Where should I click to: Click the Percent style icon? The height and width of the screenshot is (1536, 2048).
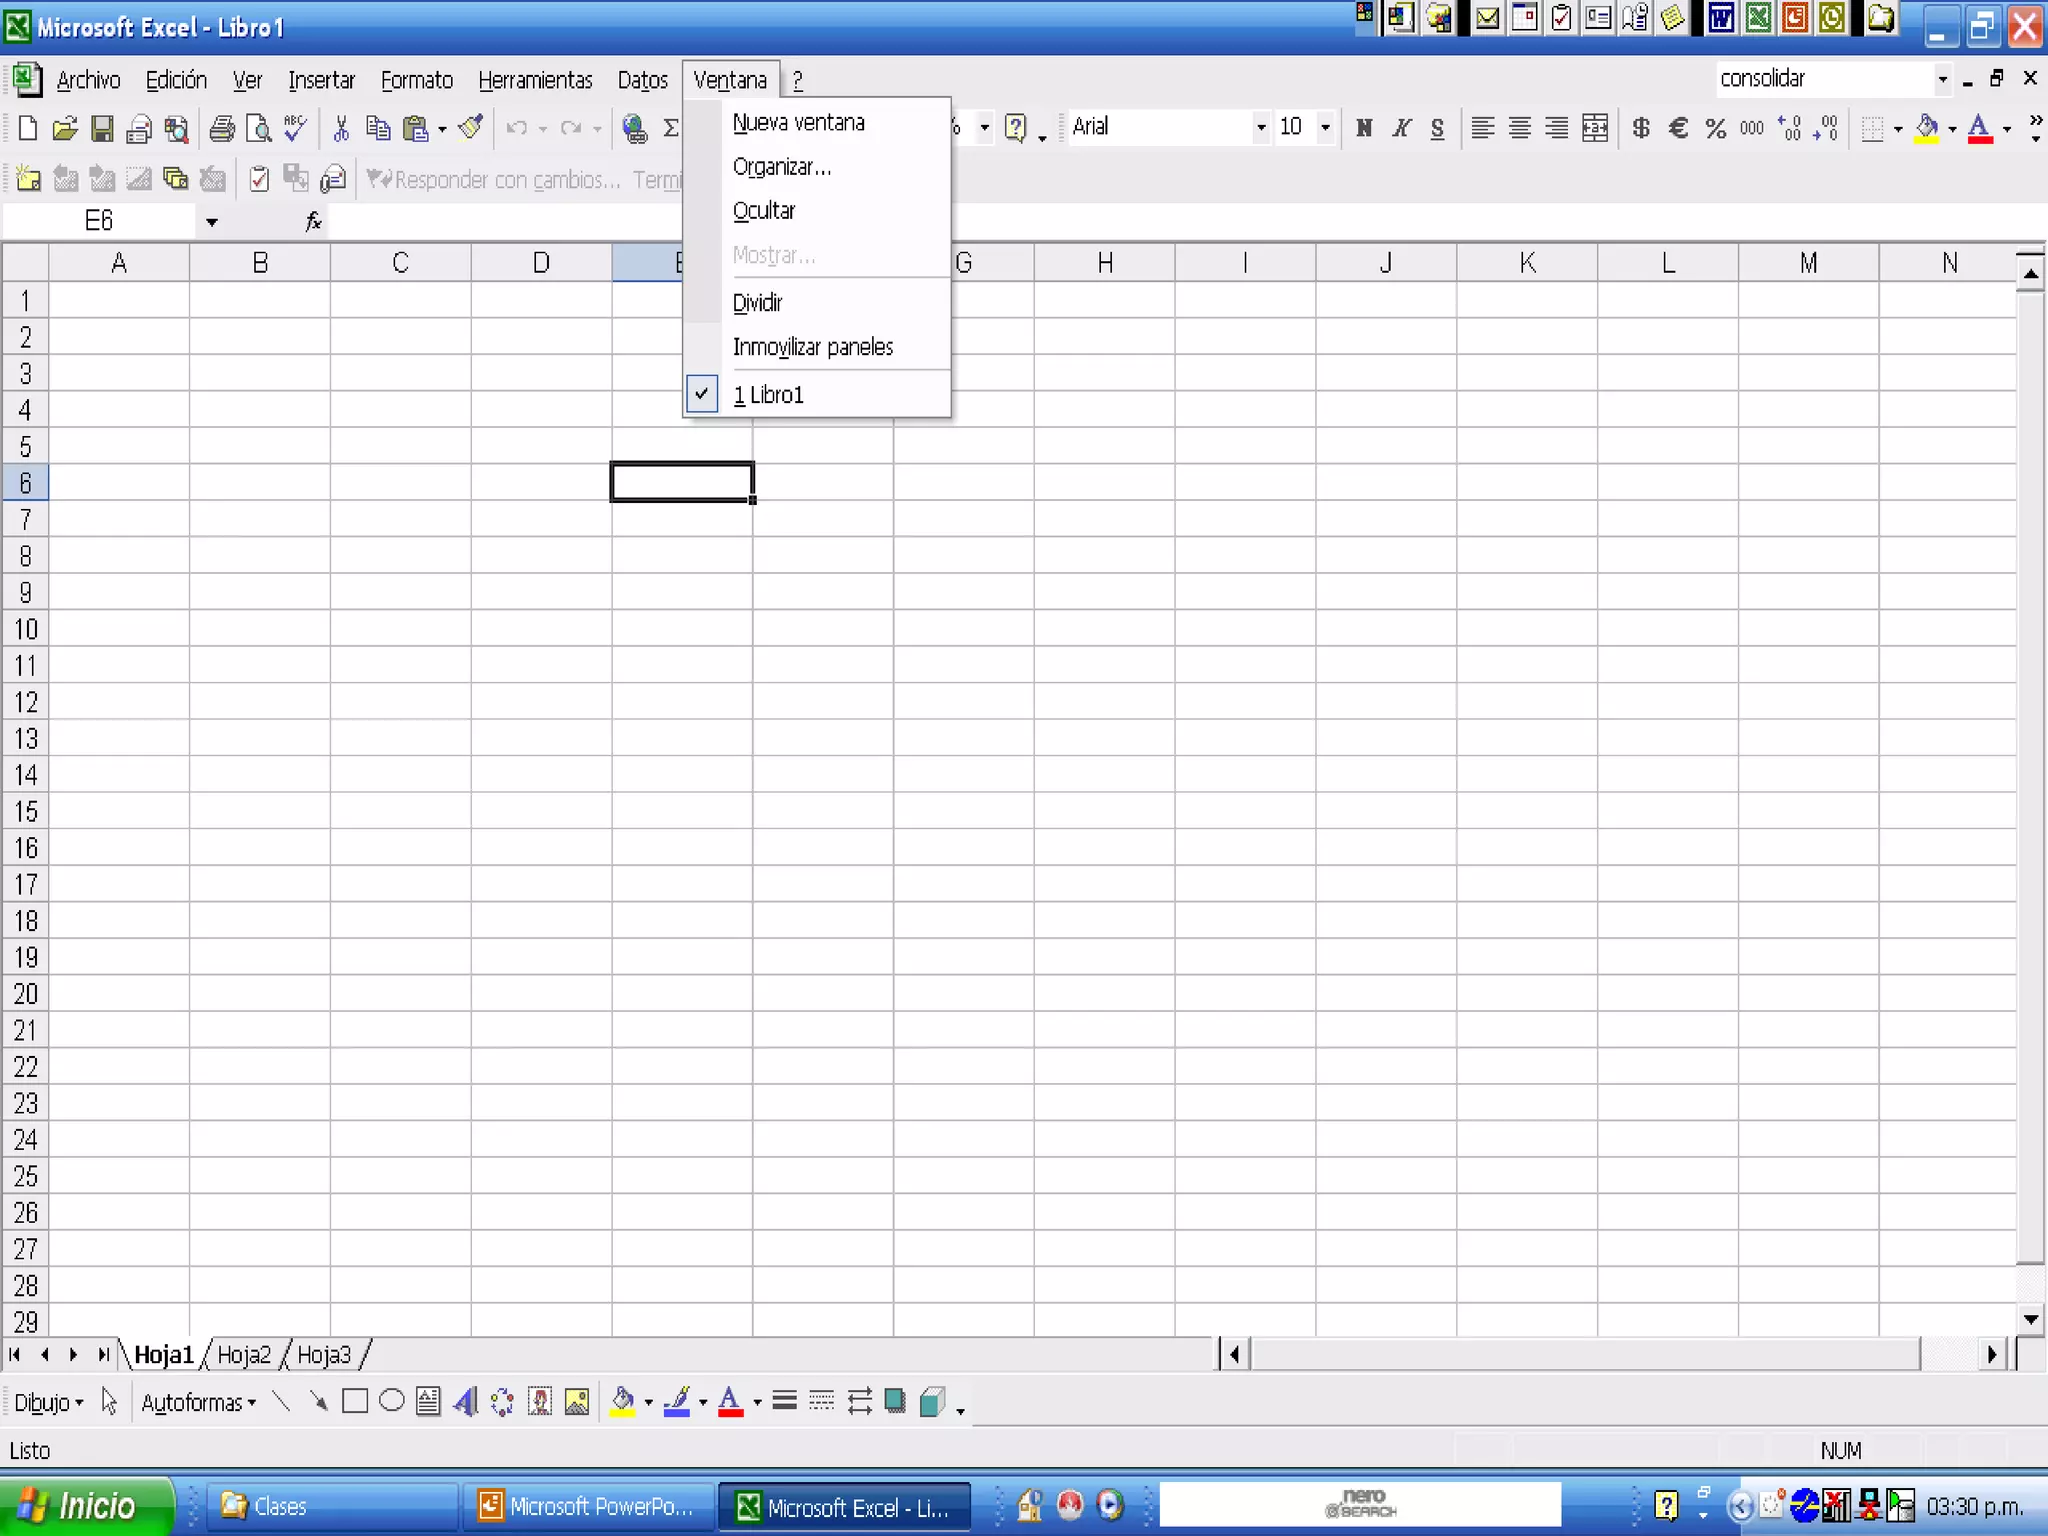[1716, 128]
